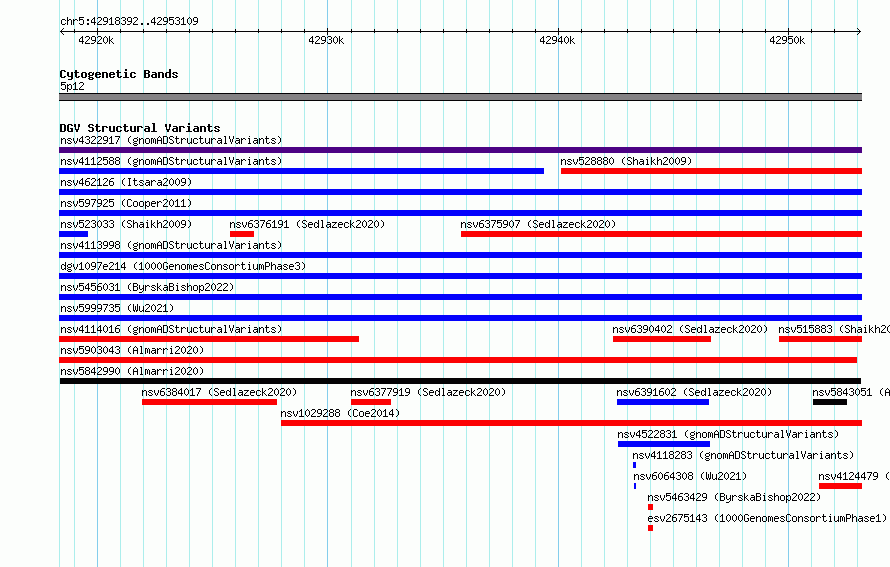Open nsv6391602 (Sedlazeck2020) label

coord(694,392)
